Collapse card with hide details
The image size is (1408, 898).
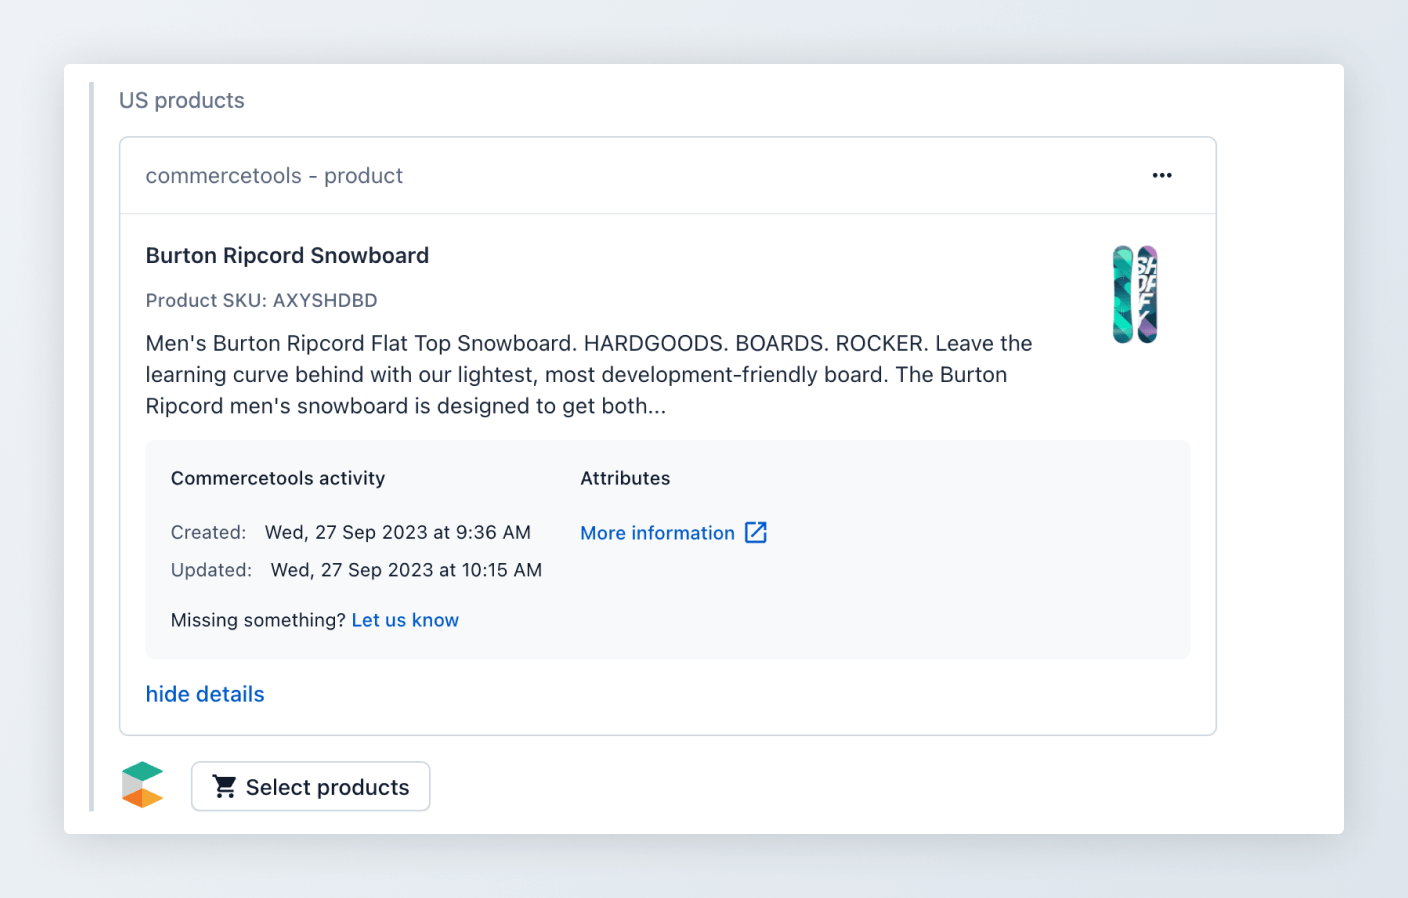click(205, 694)
